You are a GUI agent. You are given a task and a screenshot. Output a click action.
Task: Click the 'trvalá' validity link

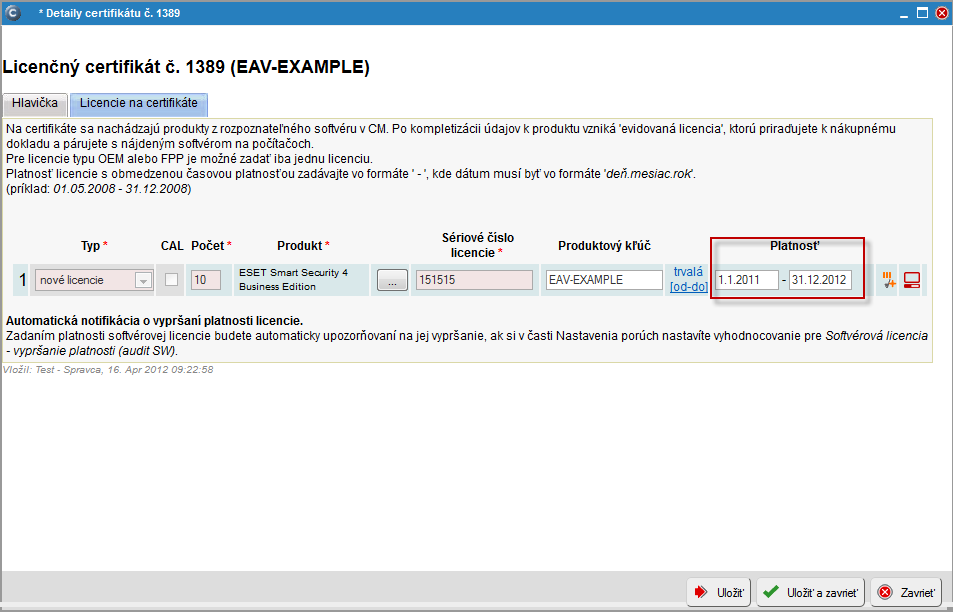[x=688, y=272]
